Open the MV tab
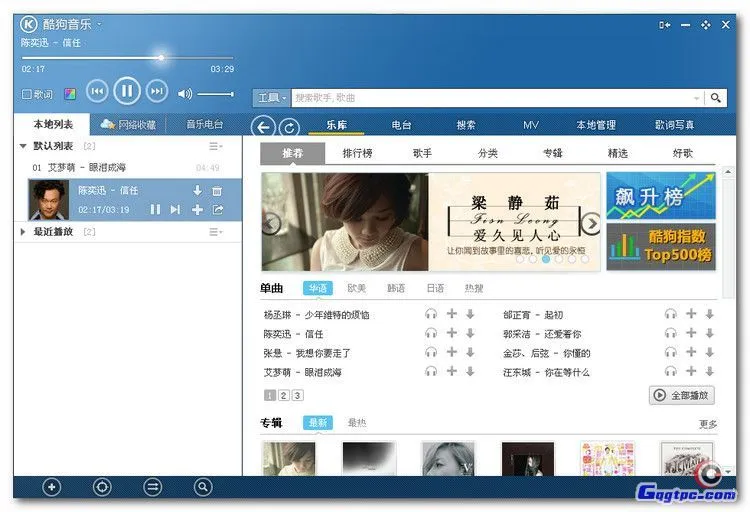The image size is (750, 512). [531, 125]
